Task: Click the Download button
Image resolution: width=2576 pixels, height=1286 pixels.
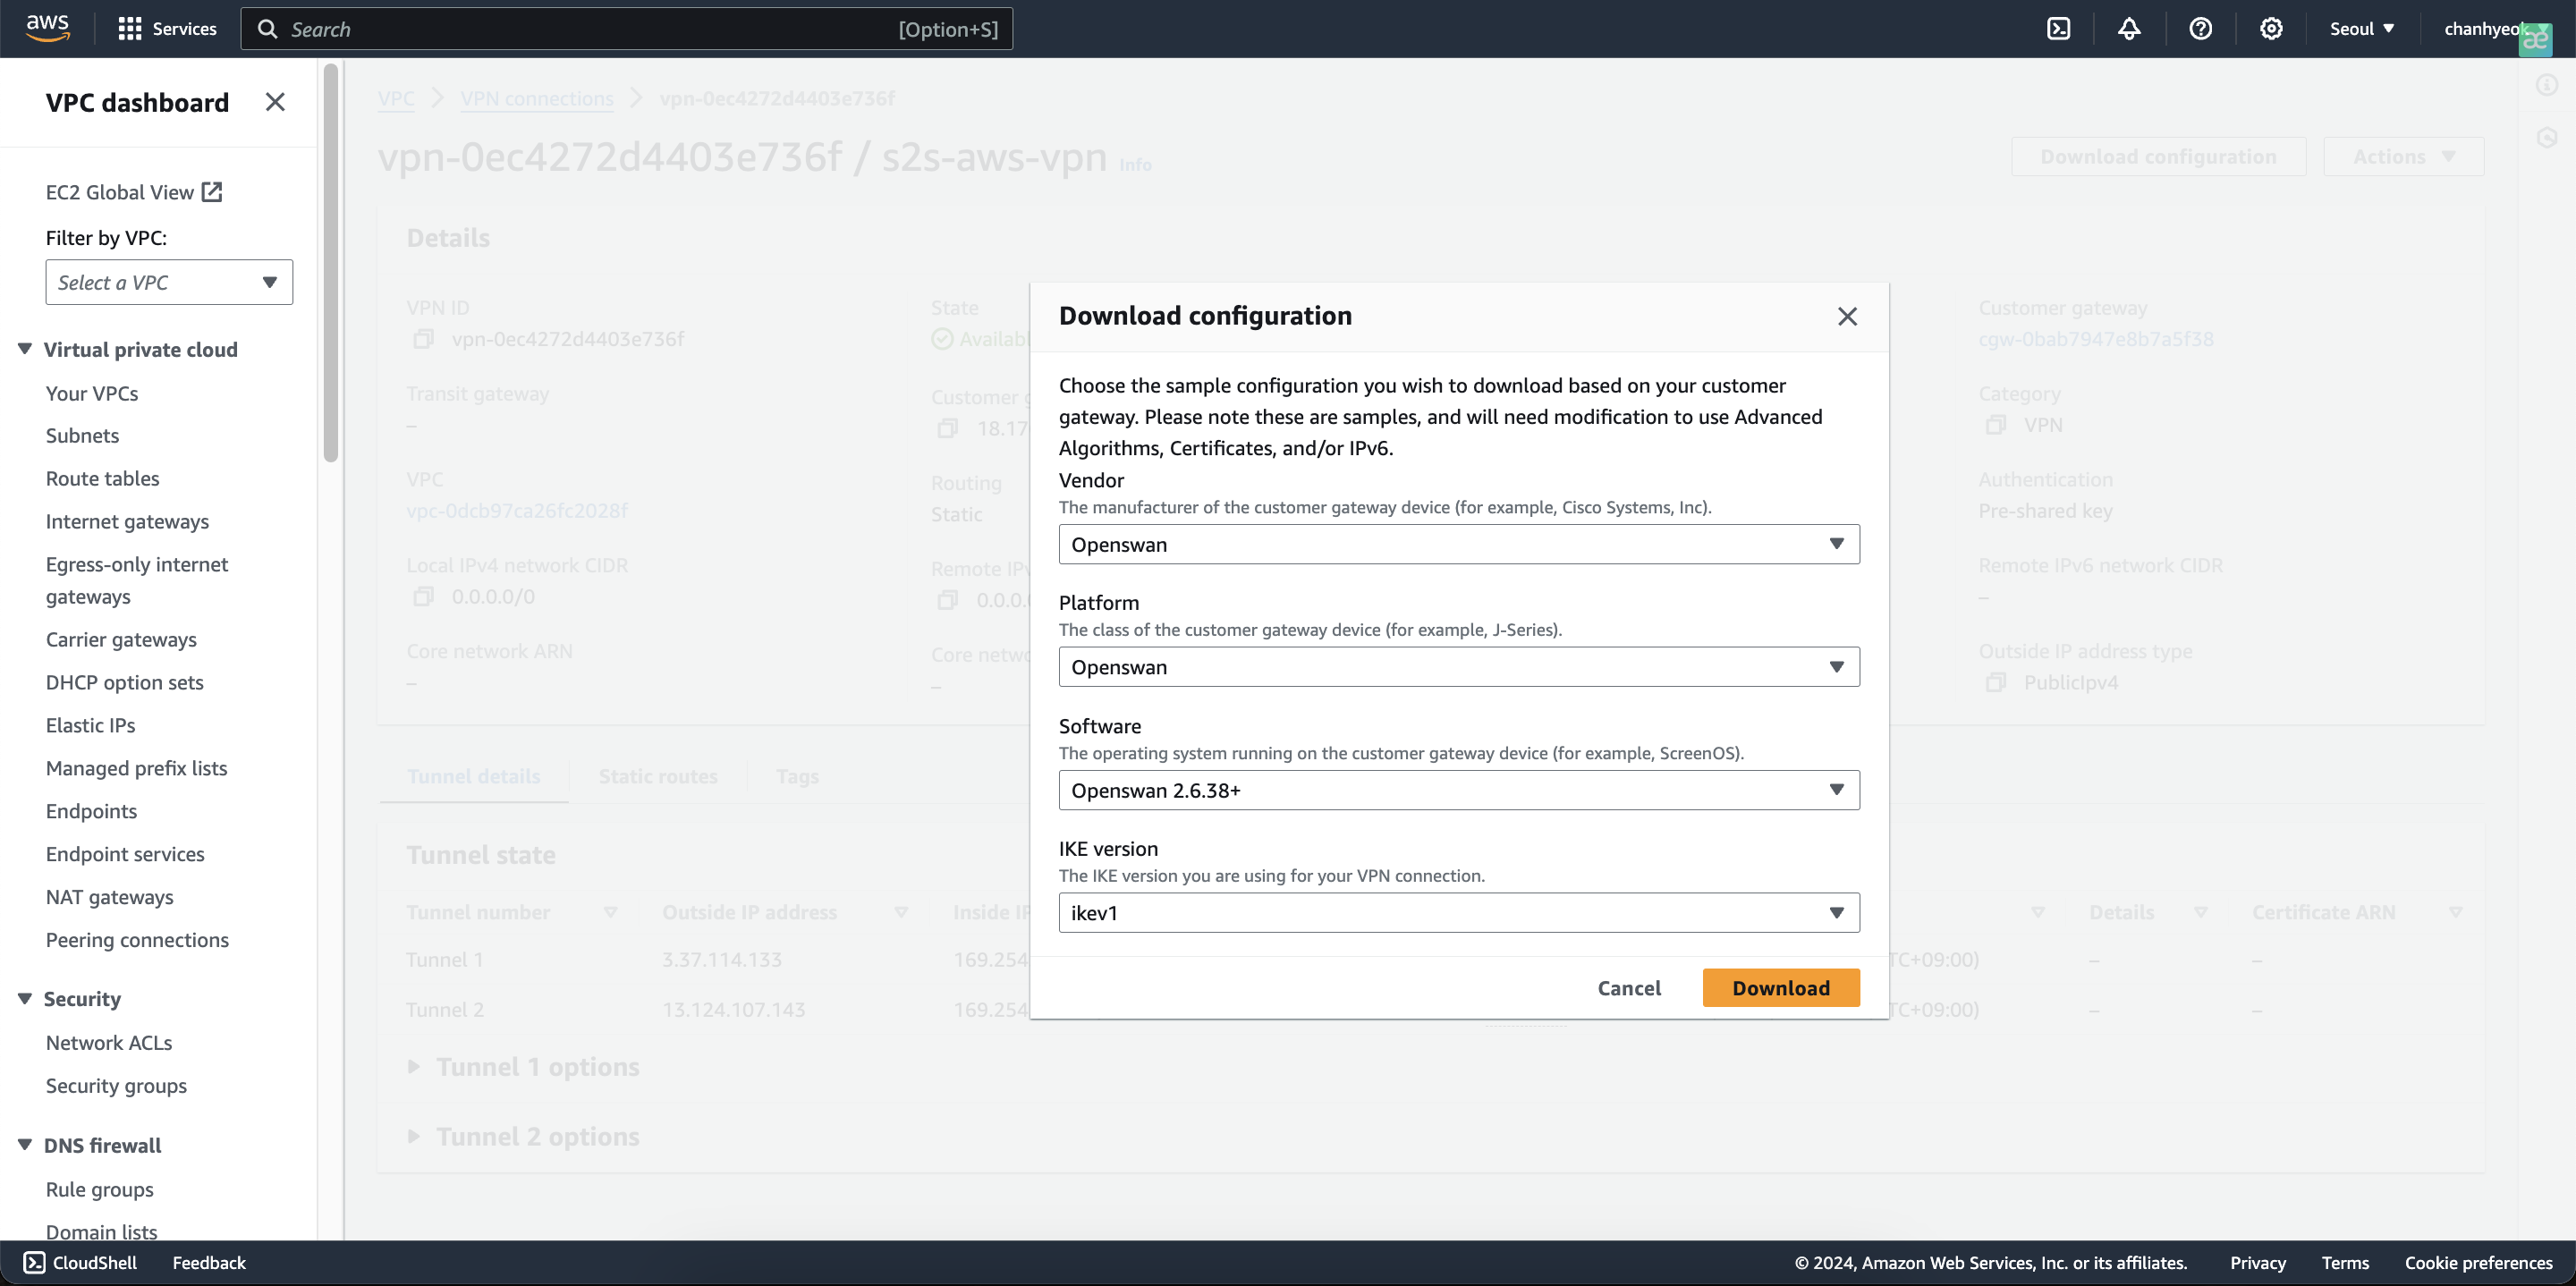Action: point(1780,988)
